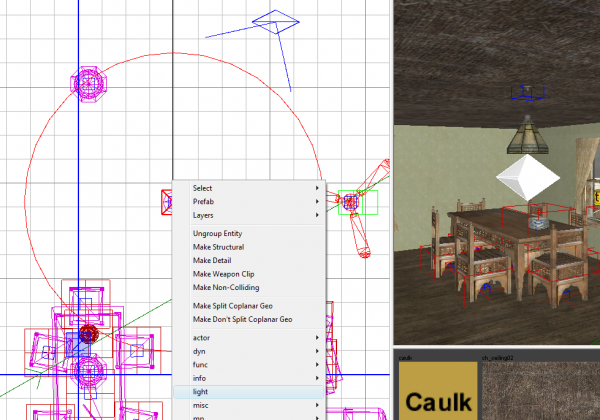Click the white light diamond in 3D view
This screenshot has height=420, width=600.
[528, 177]
